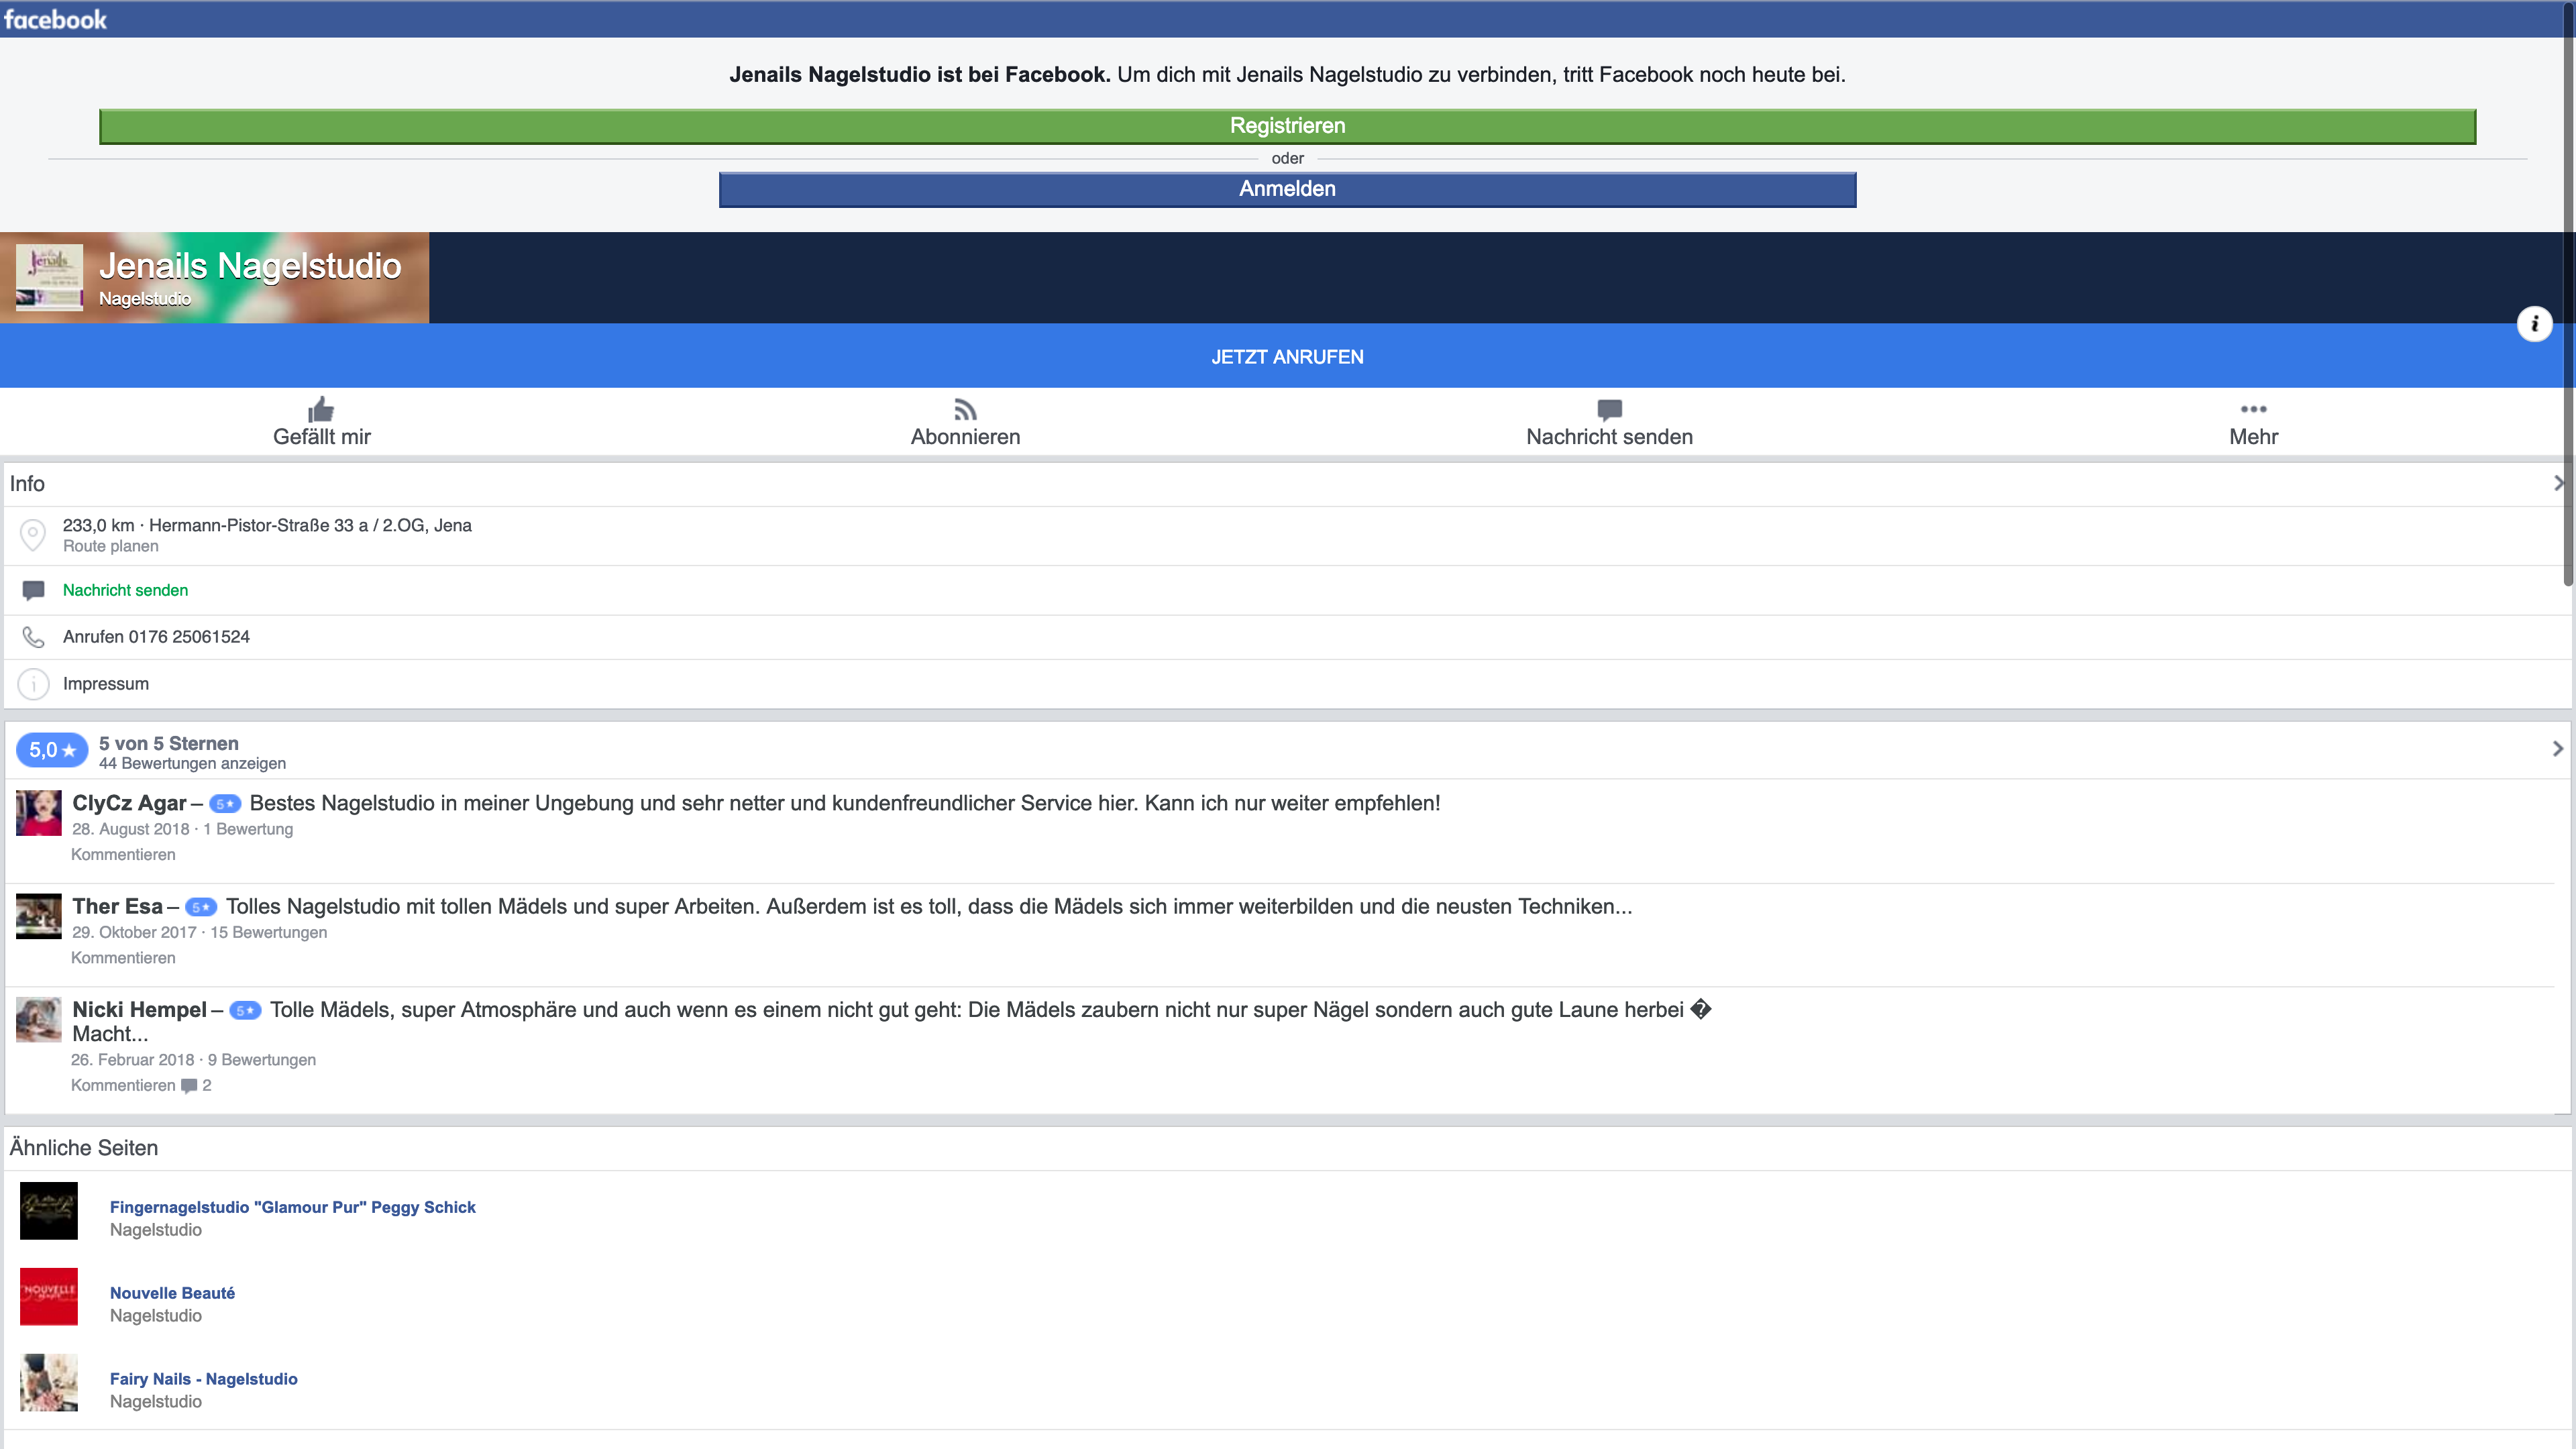Open Fairy Nails - Nagelstudio link
Screen dimensions: 2576x1449
[204, 1379]
